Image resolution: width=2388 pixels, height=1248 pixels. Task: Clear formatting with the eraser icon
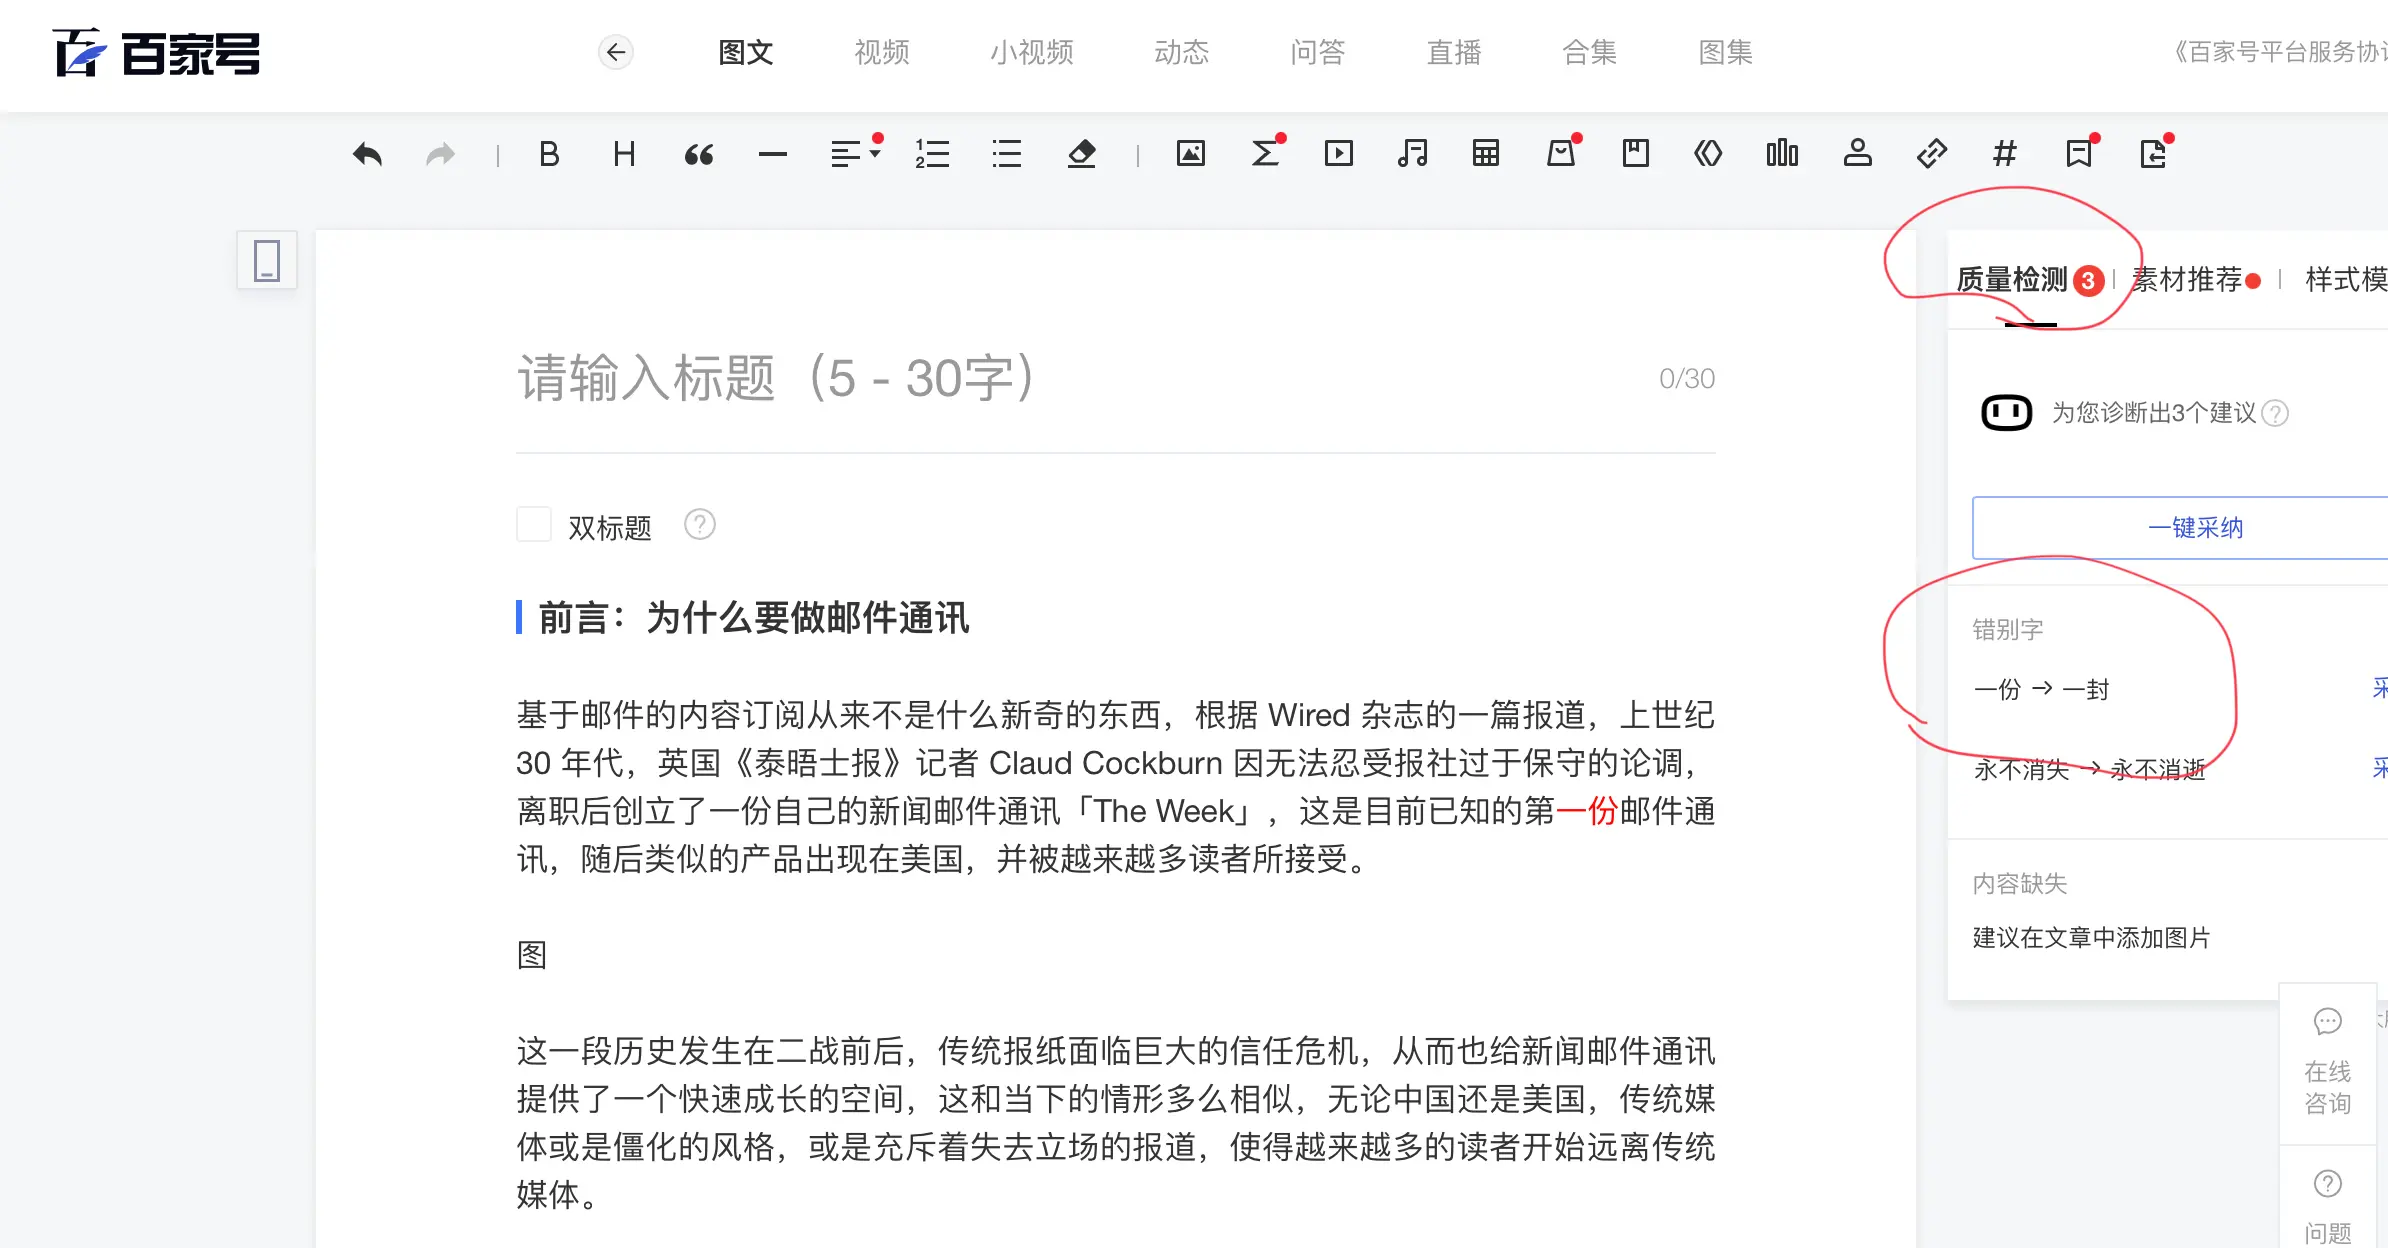(1082, 154)
